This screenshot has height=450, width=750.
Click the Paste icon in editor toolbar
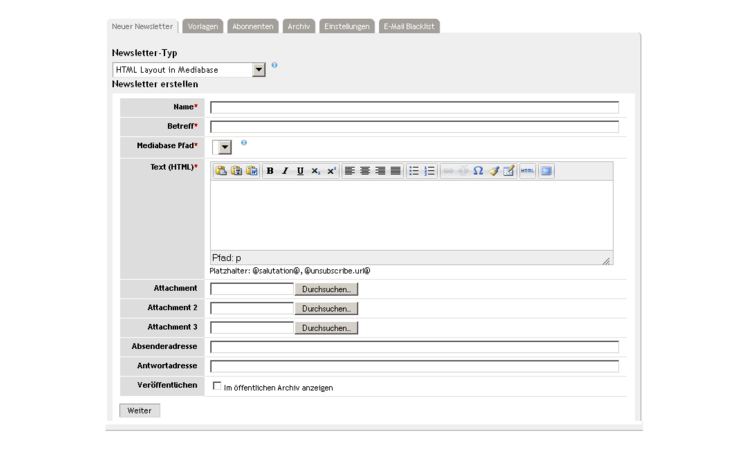(221, 171)
